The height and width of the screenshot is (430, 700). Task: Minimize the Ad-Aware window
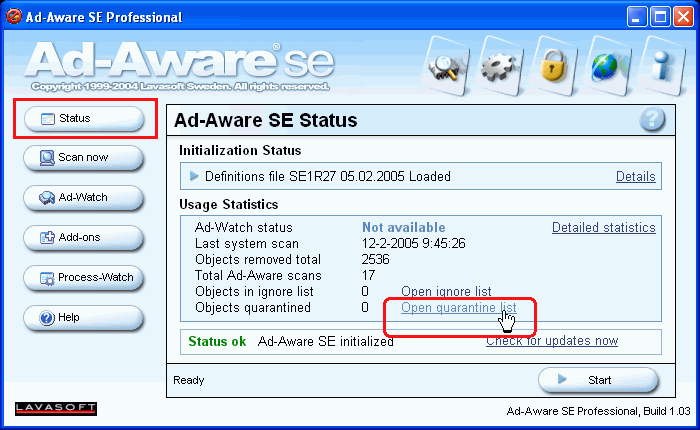(x=637, y=17)
